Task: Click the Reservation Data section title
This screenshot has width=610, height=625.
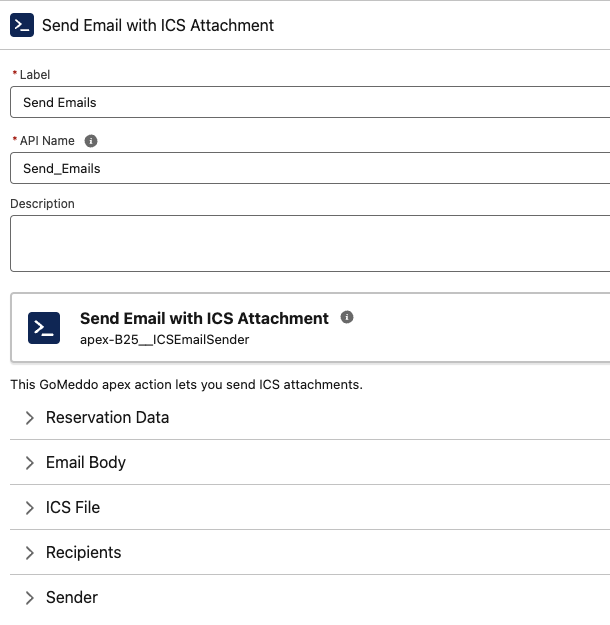Action: [107, 417]
